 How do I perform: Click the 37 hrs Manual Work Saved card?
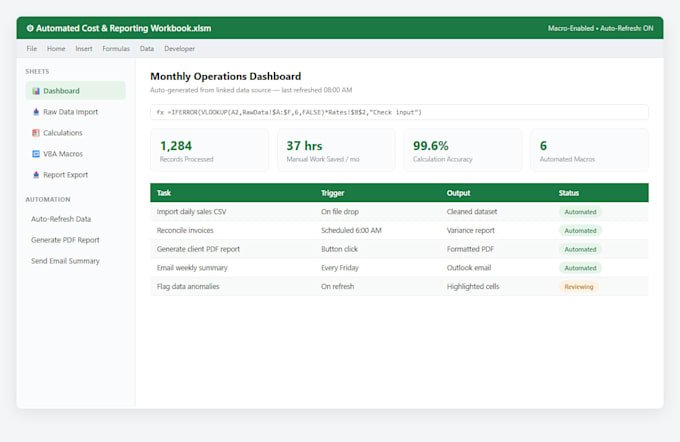[x=336, y=150]
